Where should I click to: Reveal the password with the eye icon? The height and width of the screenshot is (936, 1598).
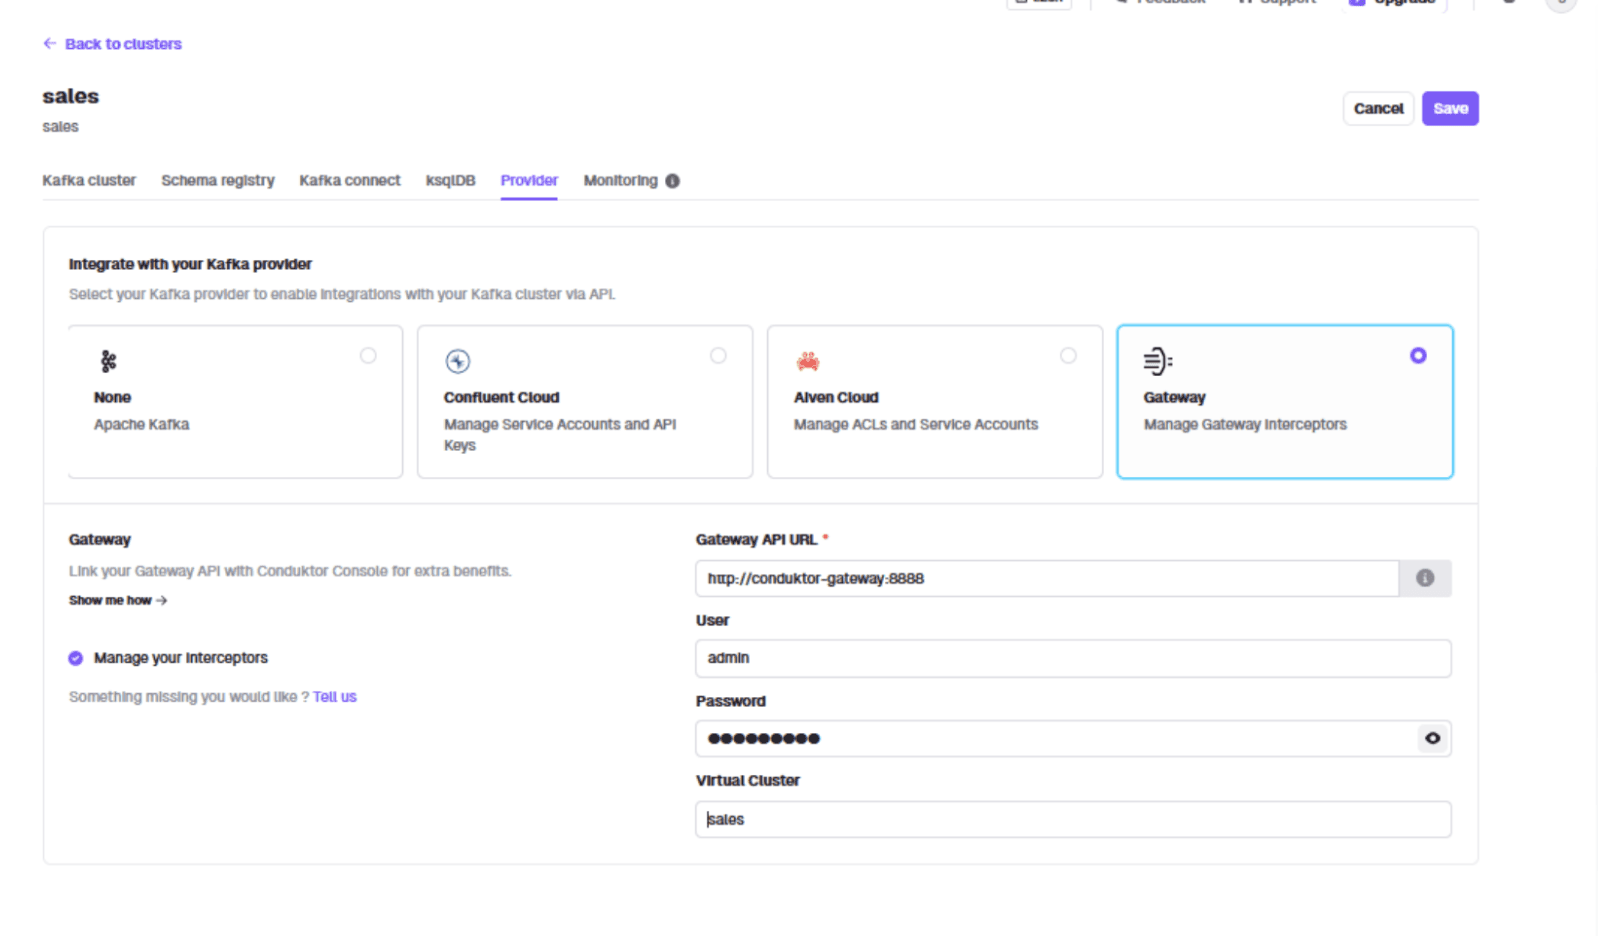point(1432,738)
